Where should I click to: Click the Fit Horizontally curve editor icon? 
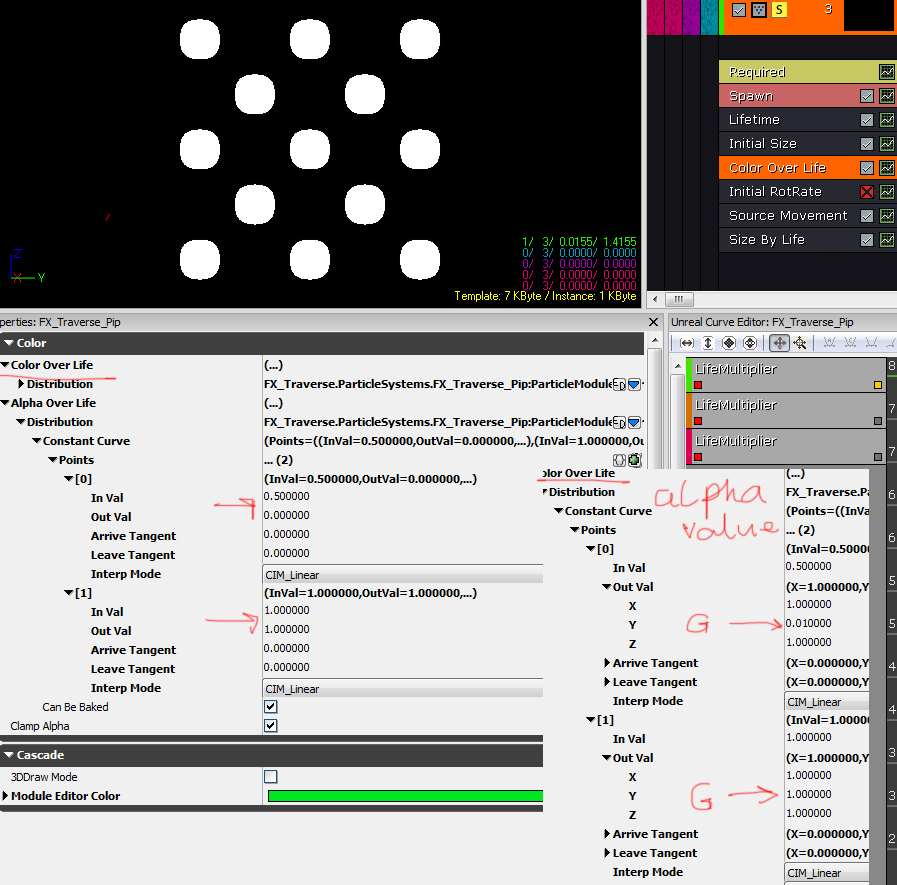(x=686, y=343)
